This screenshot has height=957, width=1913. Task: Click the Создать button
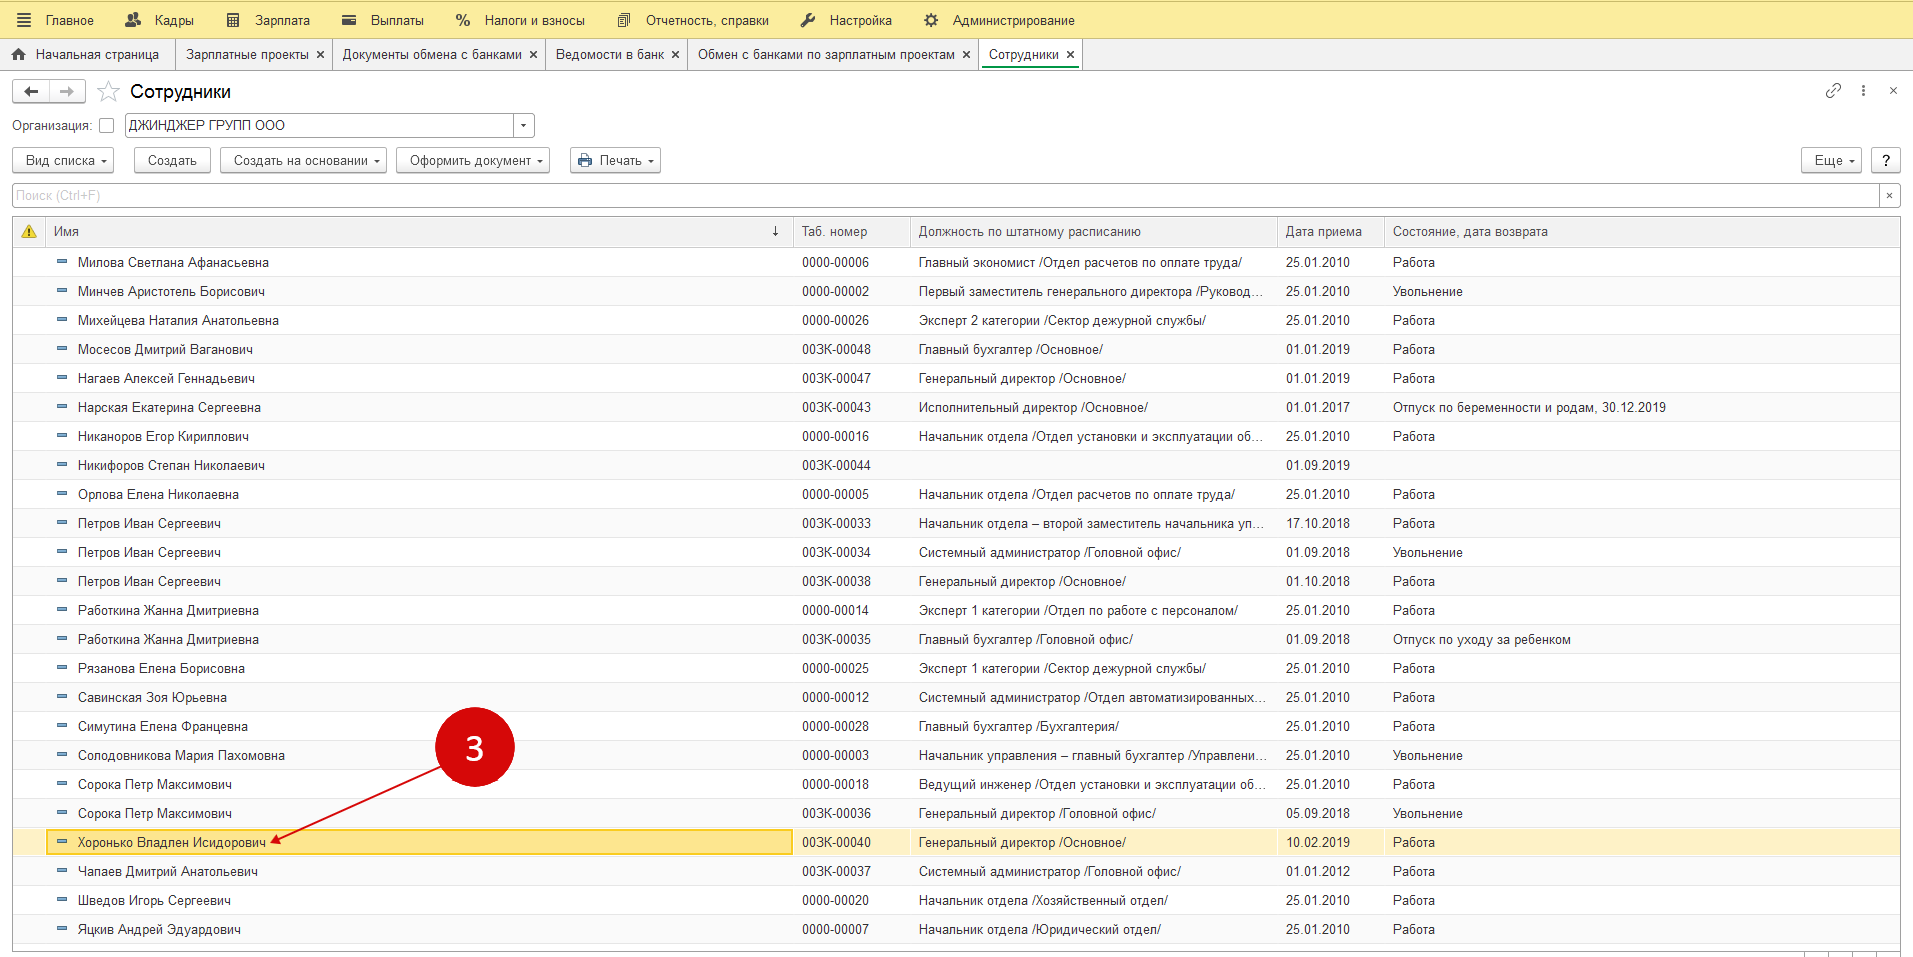[x=172, y=161]
